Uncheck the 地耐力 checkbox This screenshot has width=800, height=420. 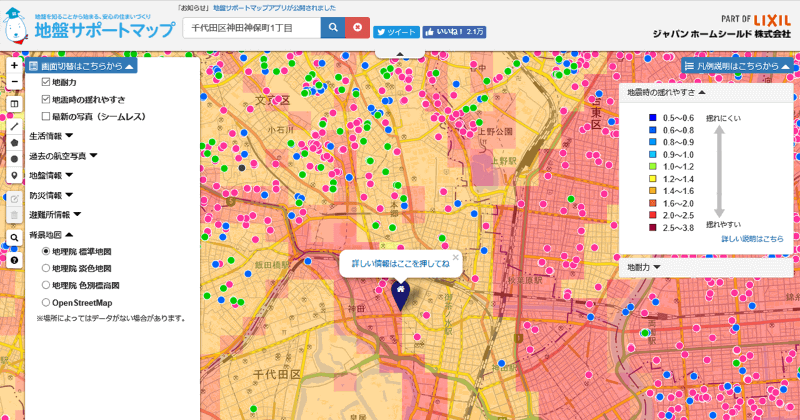(46, 83)
